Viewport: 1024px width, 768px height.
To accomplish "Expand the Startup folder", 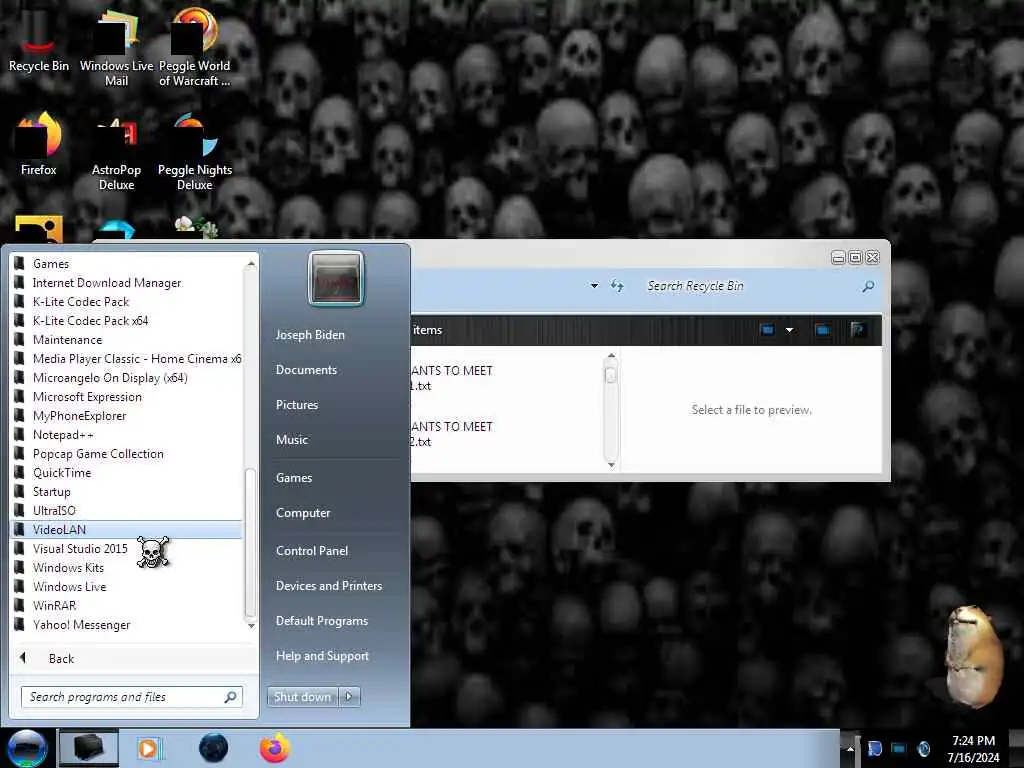I will pyautogui.click(x=127, y=491).
